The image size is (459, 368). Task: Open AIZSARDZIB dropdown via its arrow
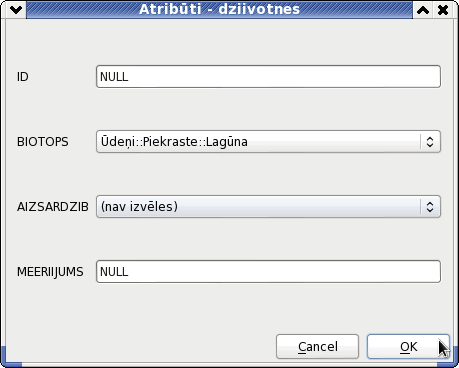tap(430, 207)
